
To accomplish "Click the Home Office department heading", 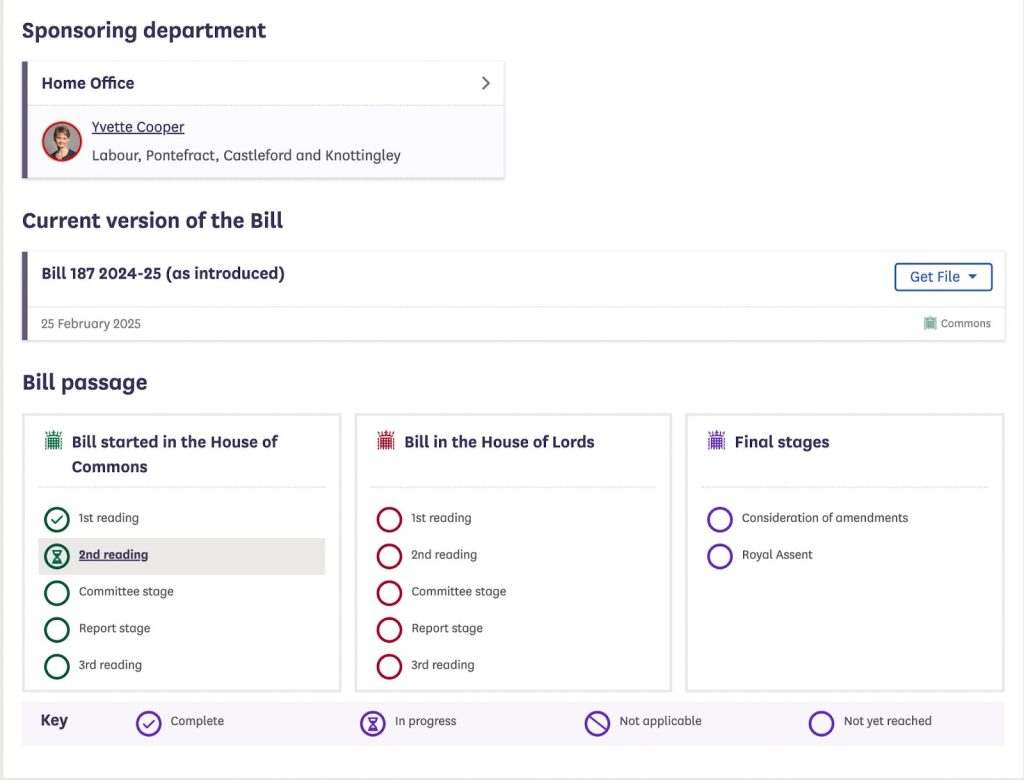I will 88,83.
